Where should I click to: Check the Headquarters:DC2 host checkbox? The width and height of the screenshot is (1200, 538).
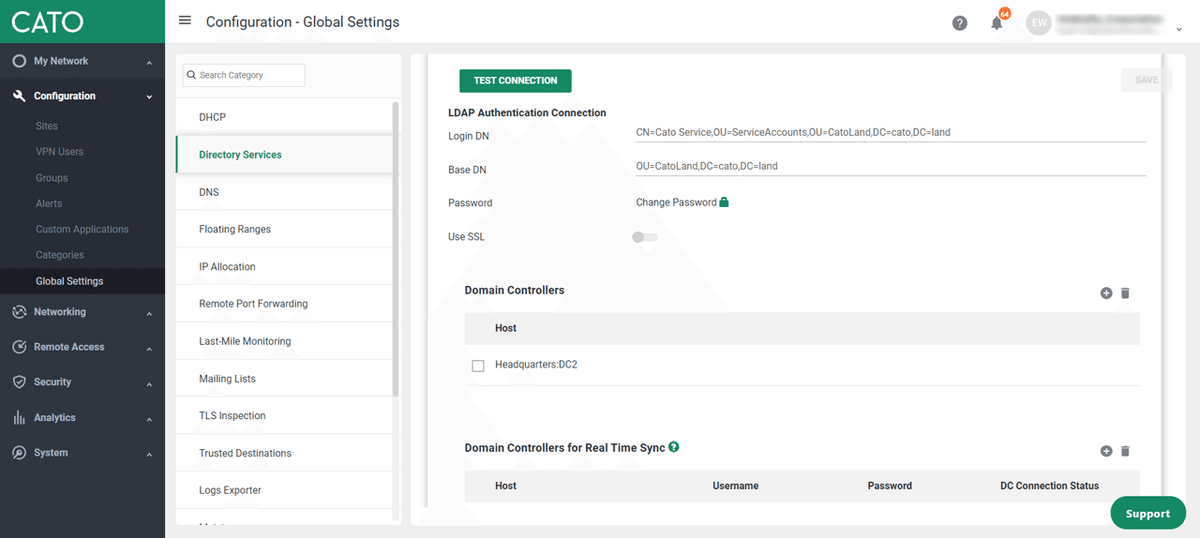[478, 366]
